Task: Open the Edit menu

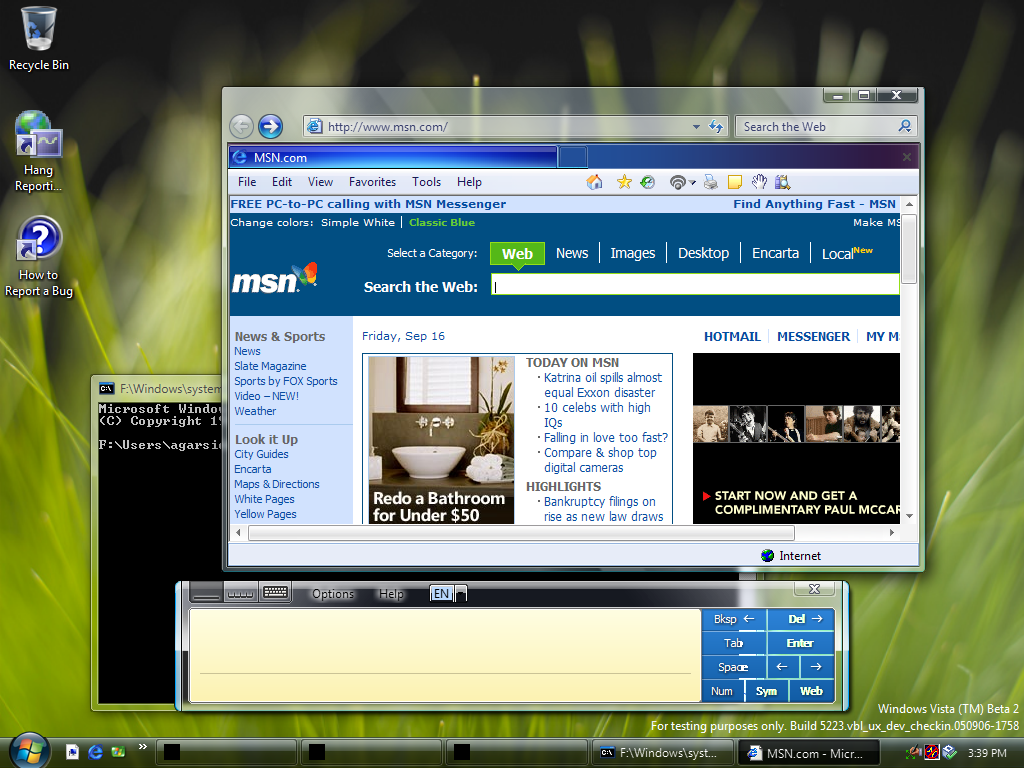Action: pyautogui.click(x=282, y=182)
